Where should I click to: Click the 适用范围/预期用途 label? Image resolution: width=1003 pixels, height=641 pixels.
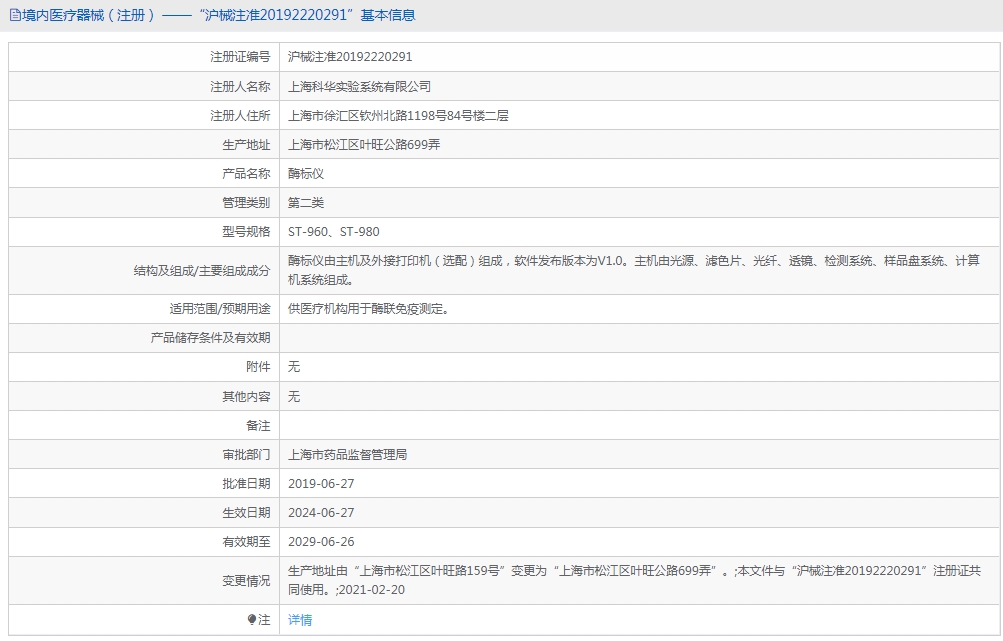coord(220,309)
